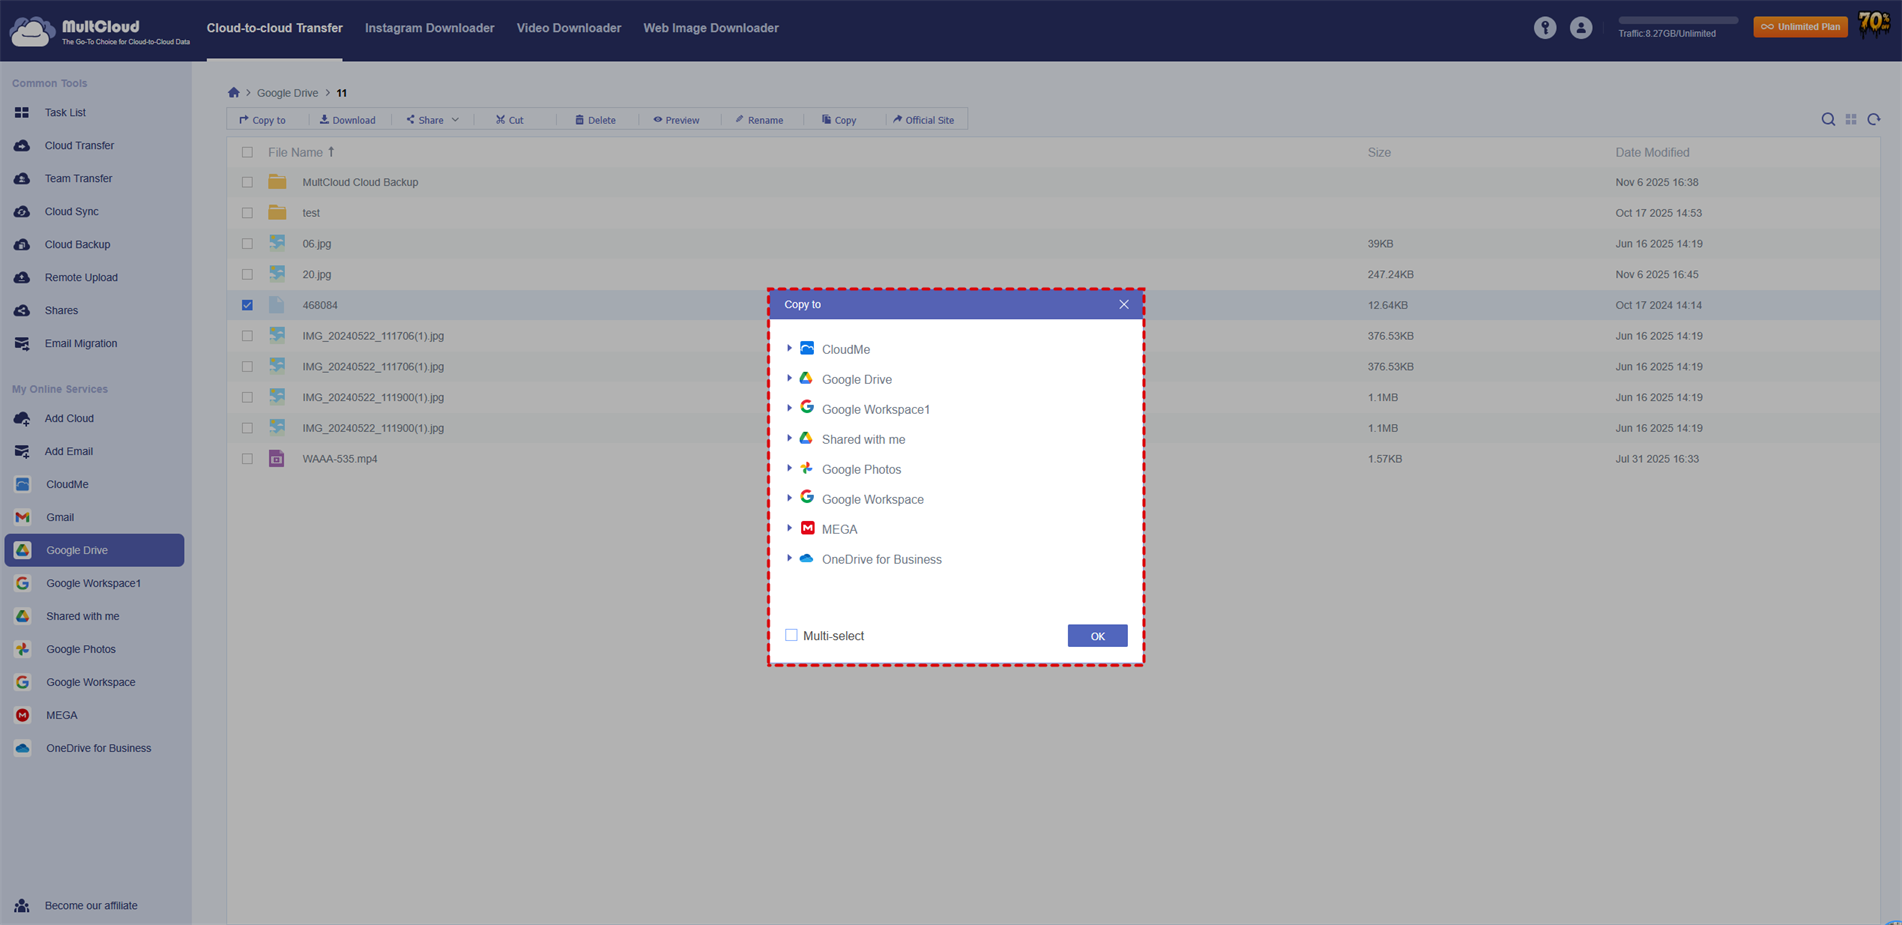The height and width of the screenshot is (925, 1902).
Task: Check the test folder checkbox
Action: point(247,213)
